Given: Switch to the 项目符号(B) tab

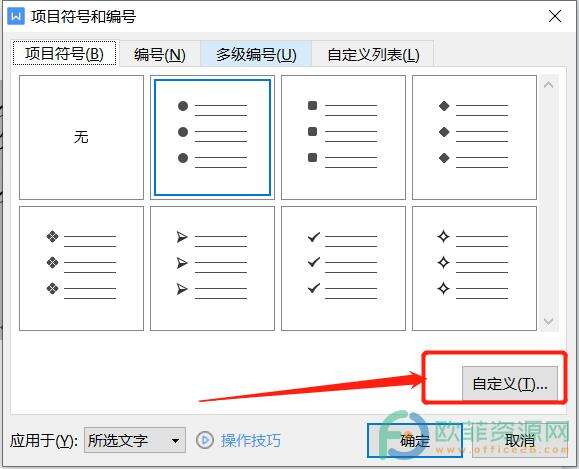Looking at the screenshot, I should pyautogui.click(x=64, y=54).
